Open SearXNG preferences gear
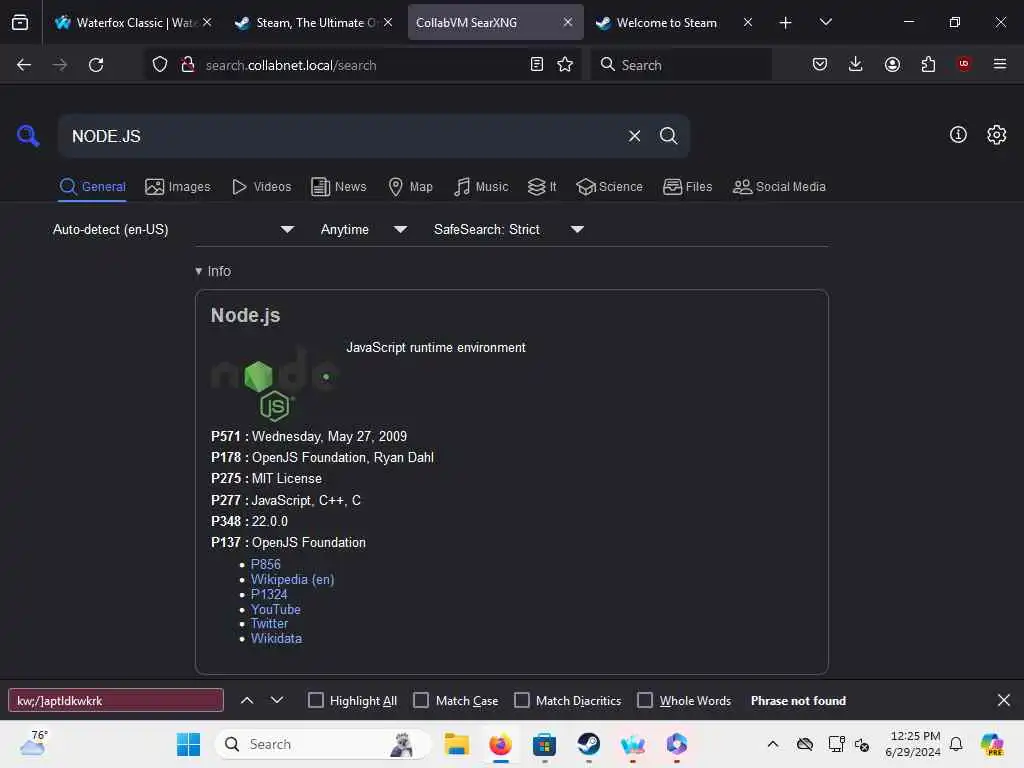Screen dimensions: 1024x768 tap(997, 135)
